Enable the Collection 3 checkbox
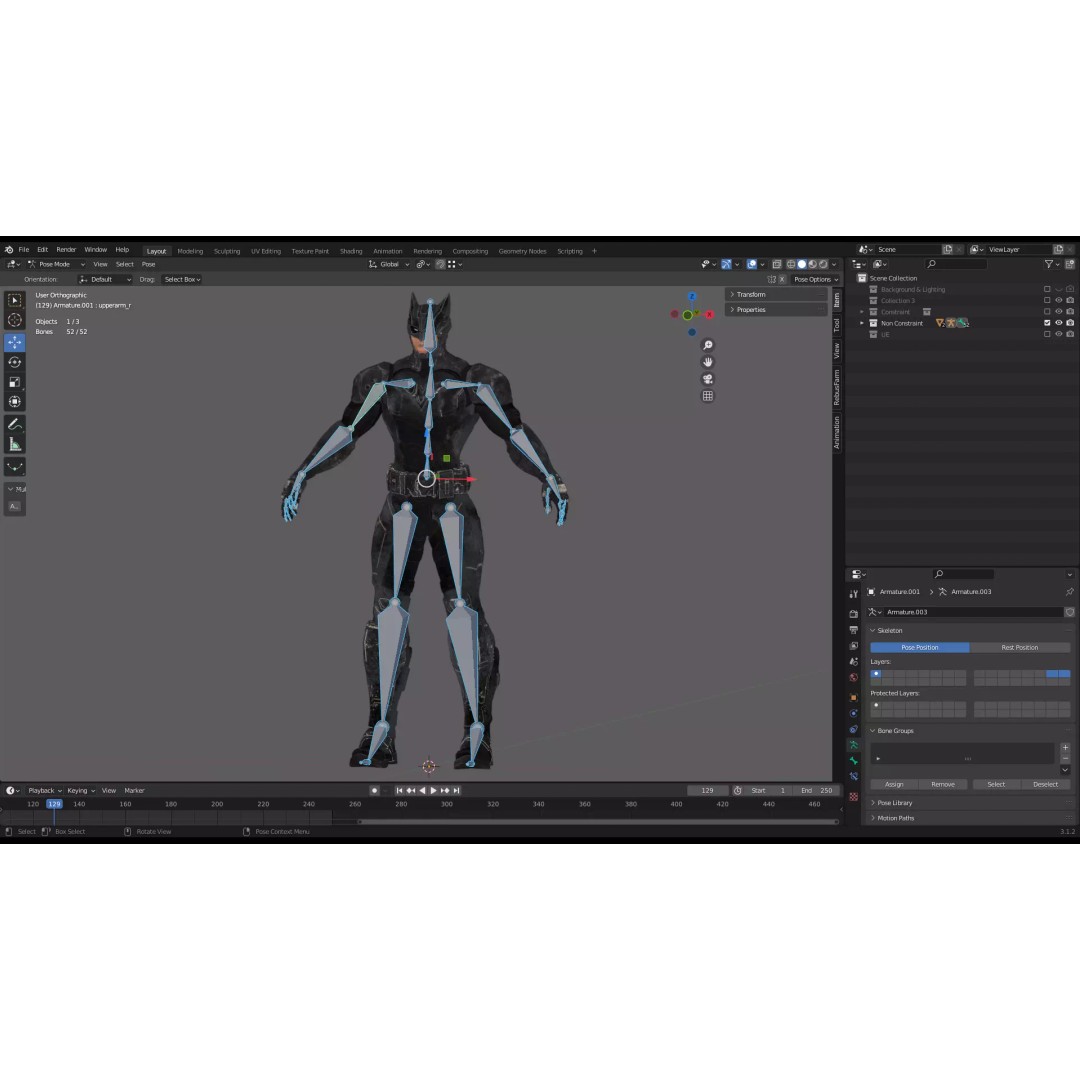Screen dimensions: 1080x1080 pos(1047,300)
